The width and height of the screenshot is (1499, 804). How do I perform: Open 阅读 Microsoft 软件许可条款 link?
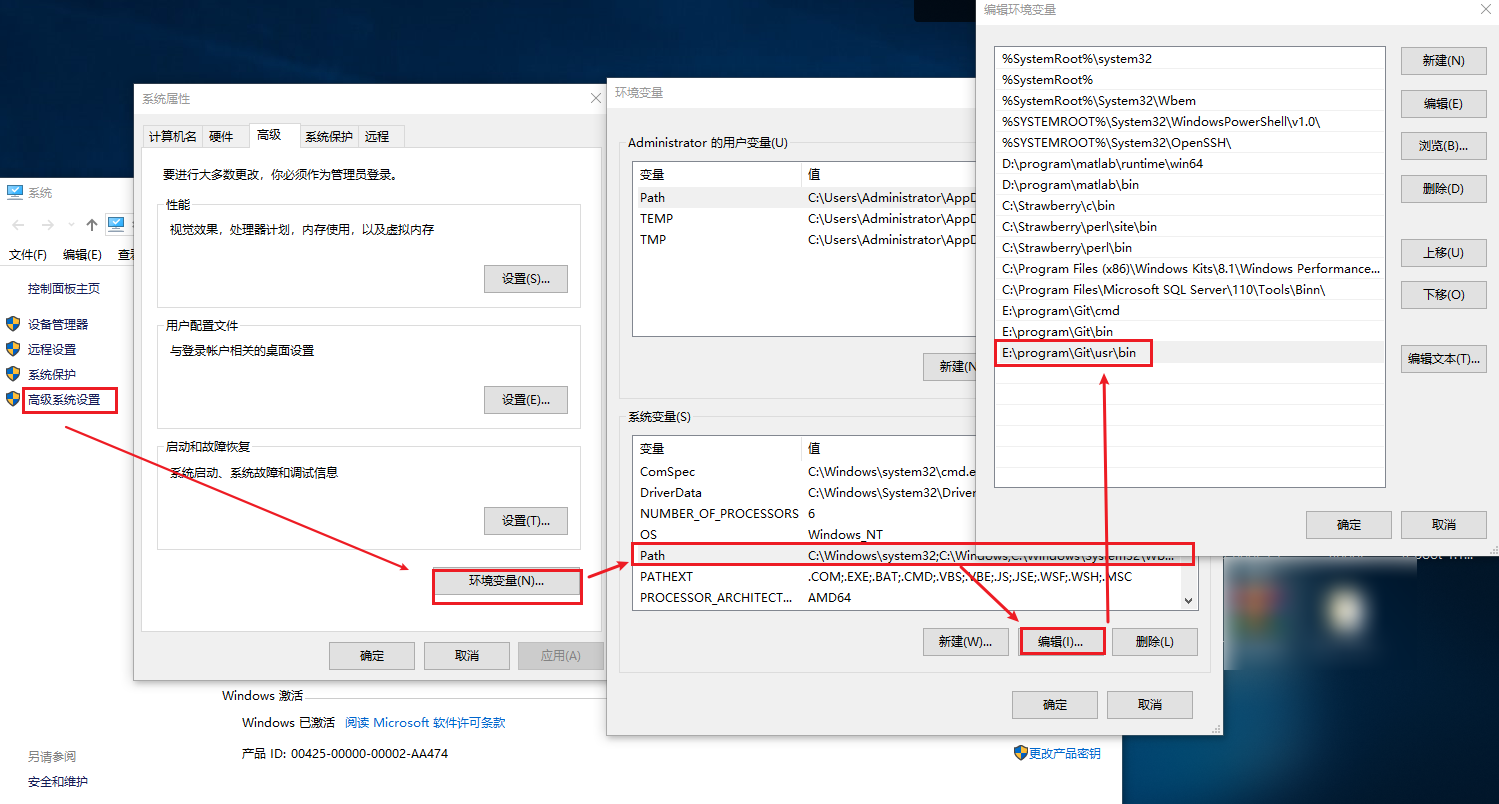point(425,722)
